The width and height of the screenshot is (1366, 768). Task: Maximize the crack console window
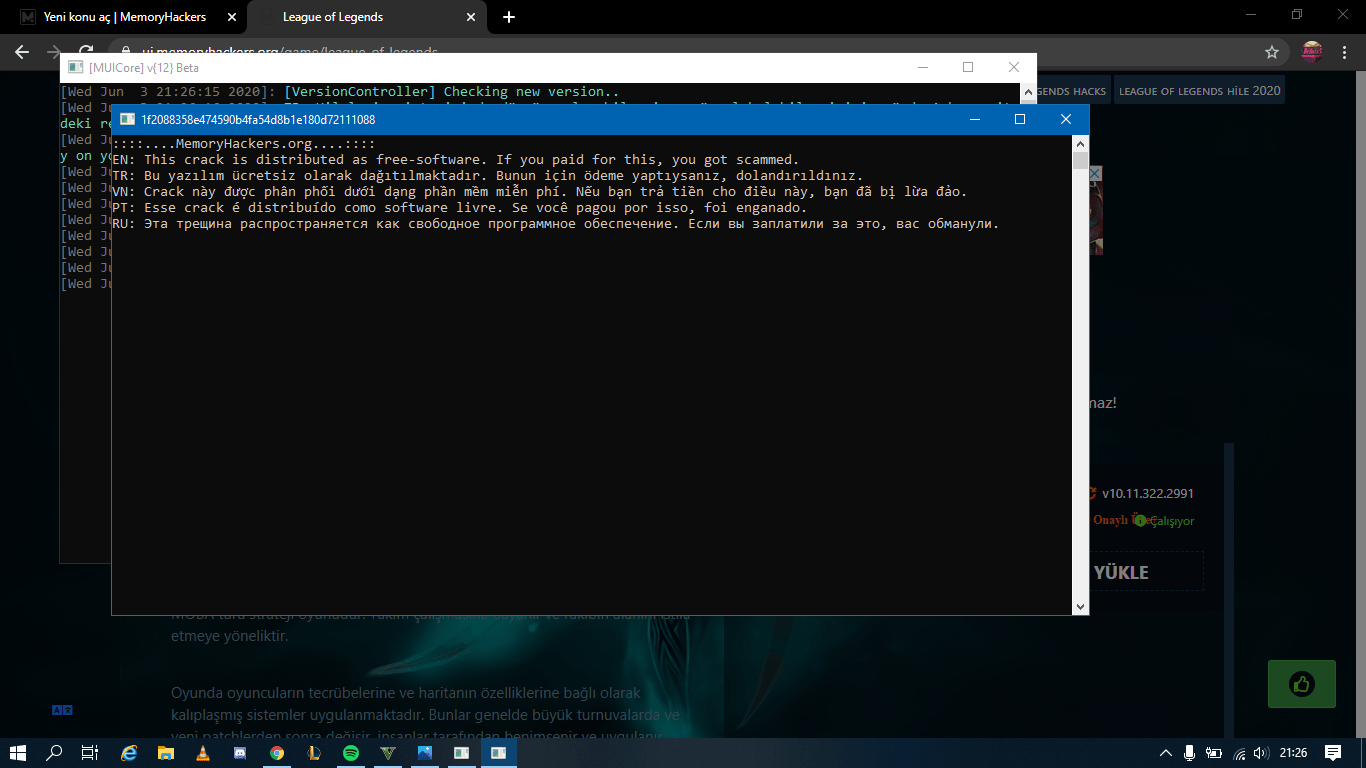pyautogui.click(x=1020, y=119)
